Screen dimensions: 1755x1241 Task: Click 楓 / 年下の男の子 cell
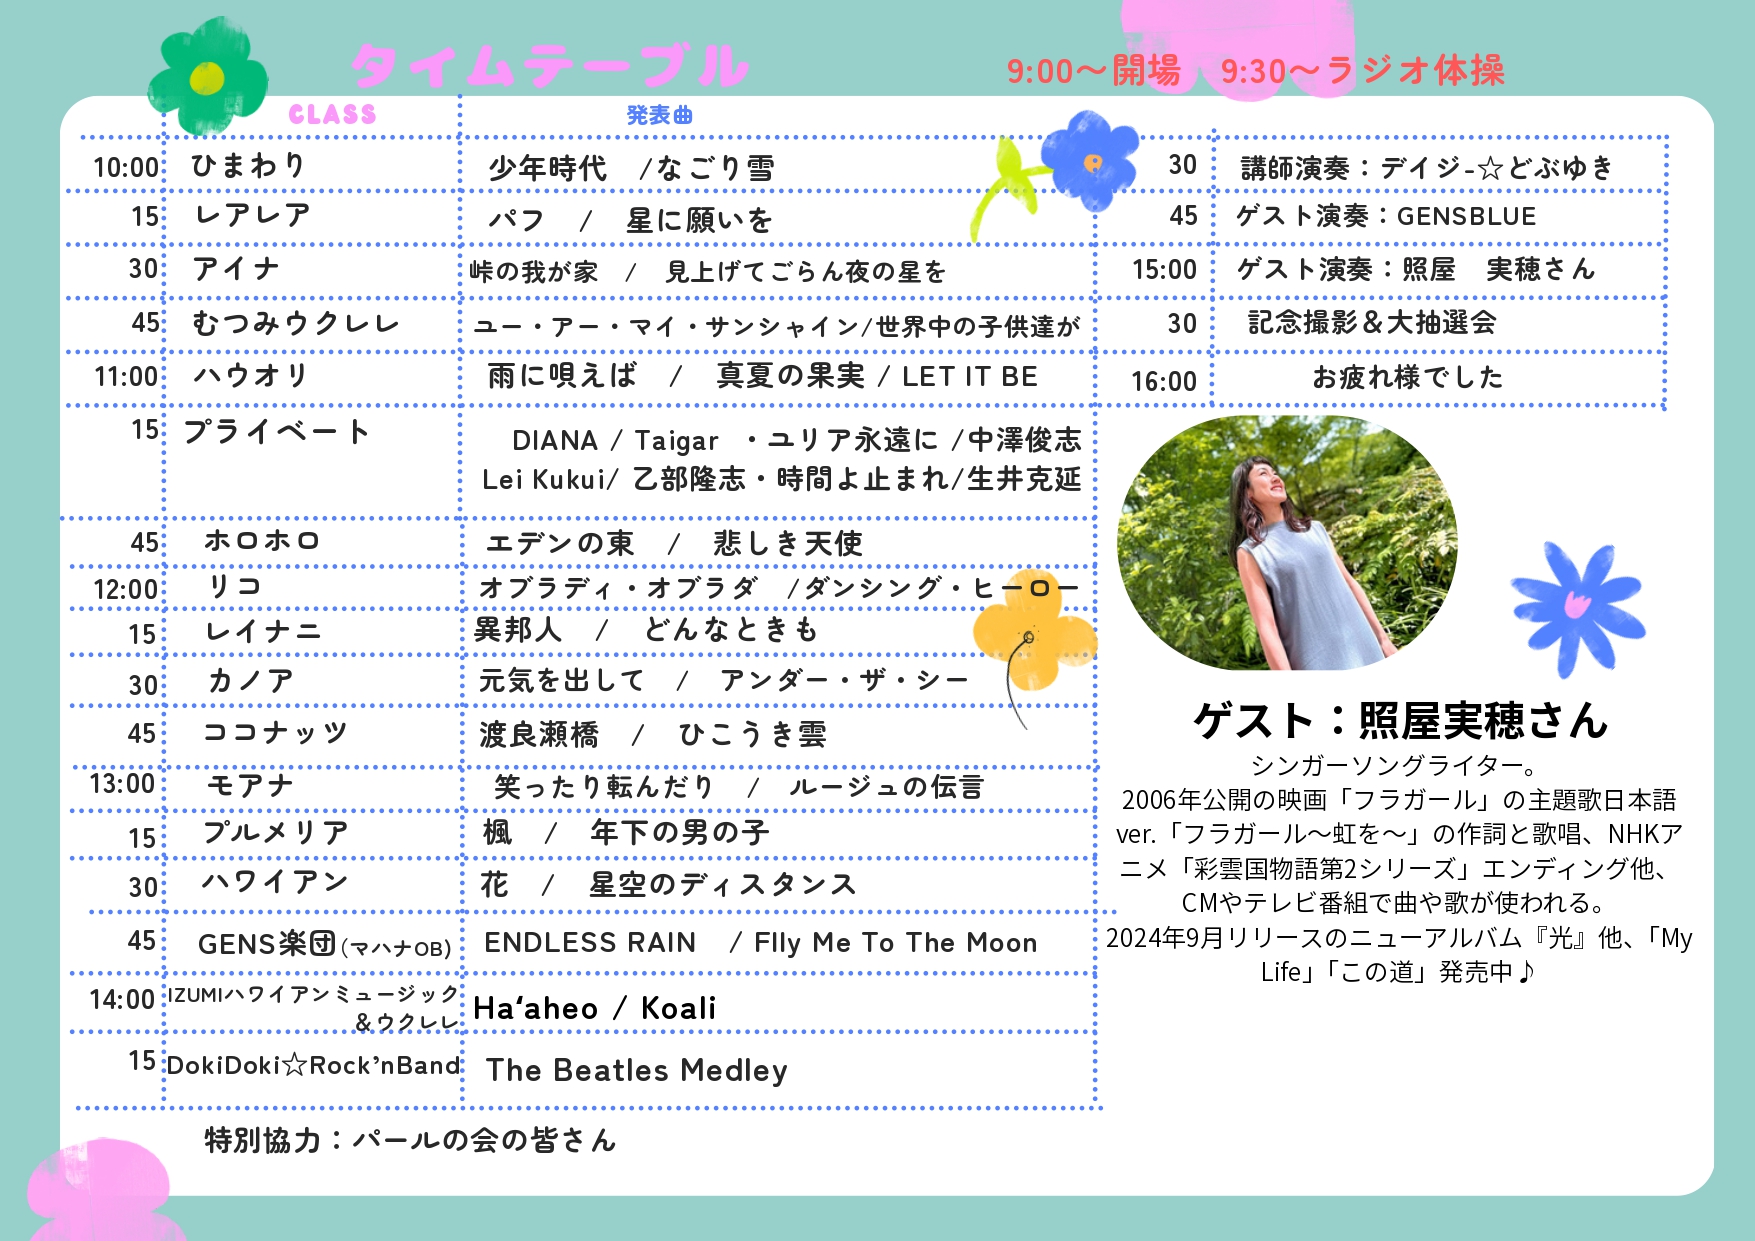click(x=626, y=833)
